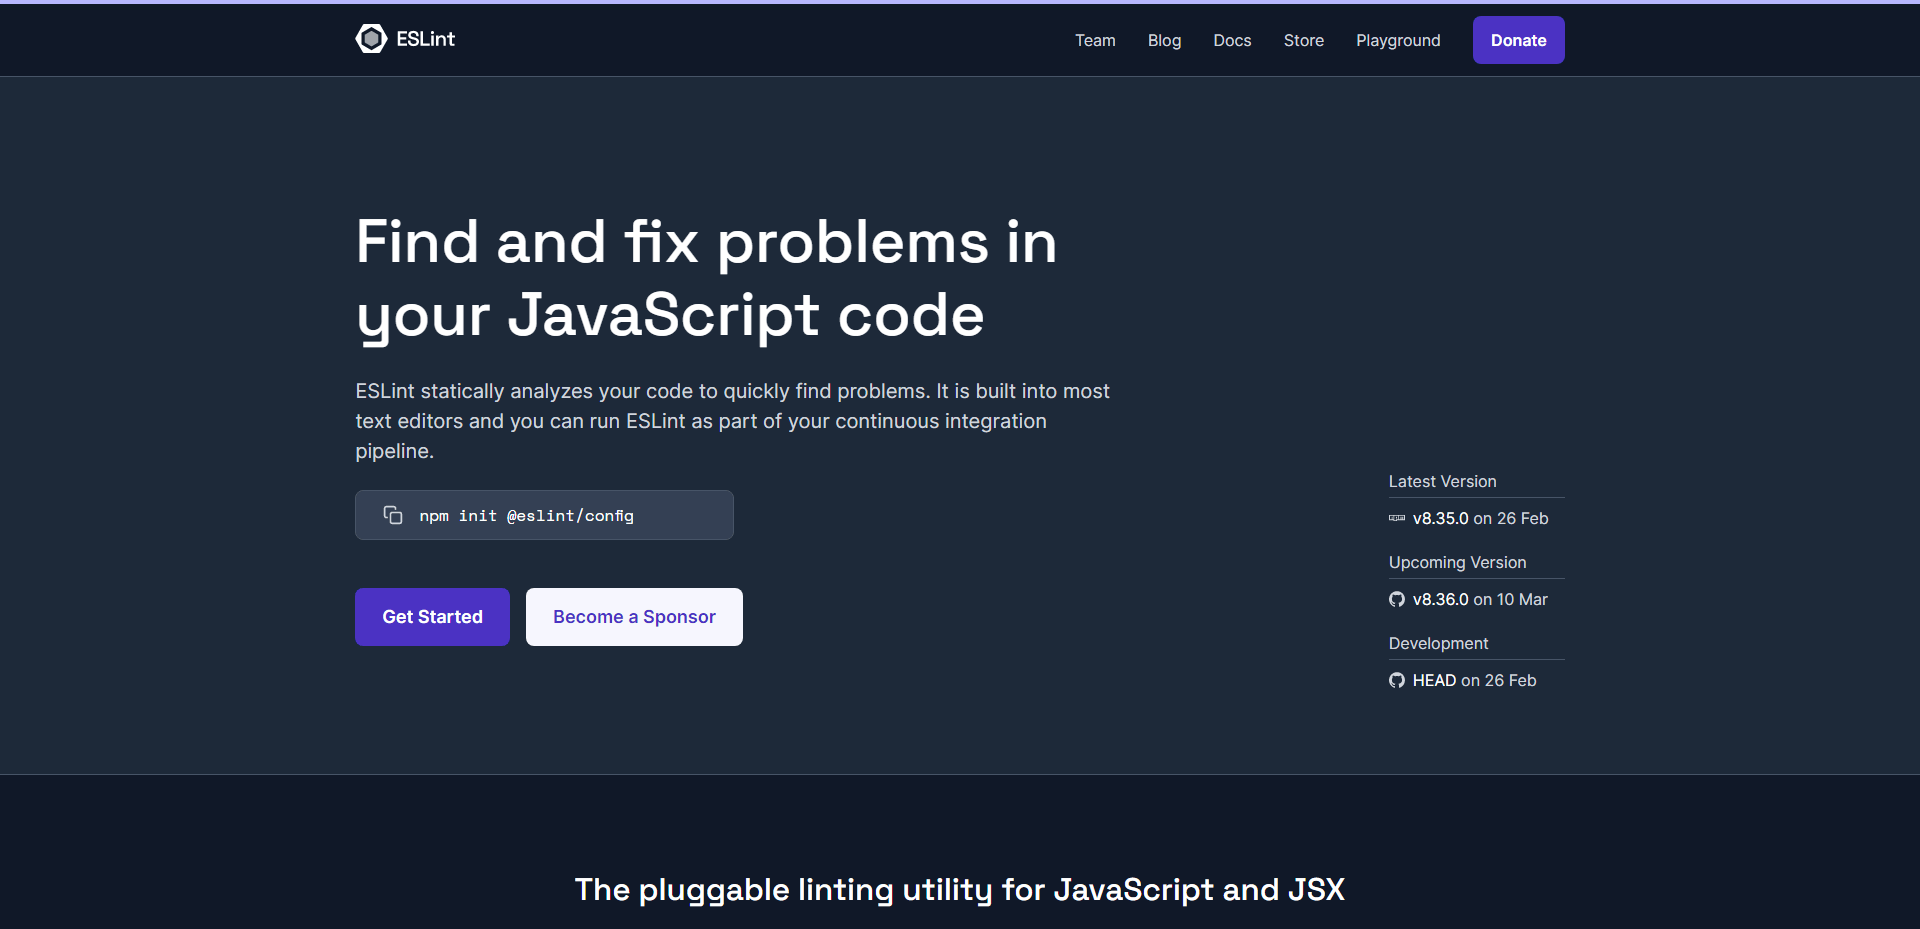This screenshot has width=1920, height=929.
Task: Click the npm icon beside v8.35.0
Action: click(1397, 518)
